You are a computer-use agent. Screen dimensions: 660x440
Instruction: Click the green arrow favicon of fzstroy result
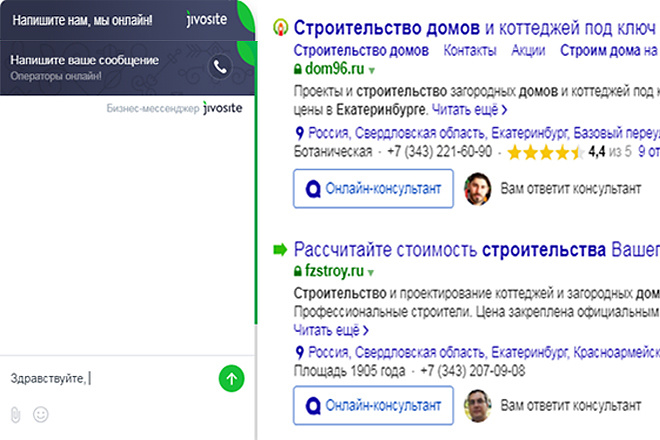(280, 249)
